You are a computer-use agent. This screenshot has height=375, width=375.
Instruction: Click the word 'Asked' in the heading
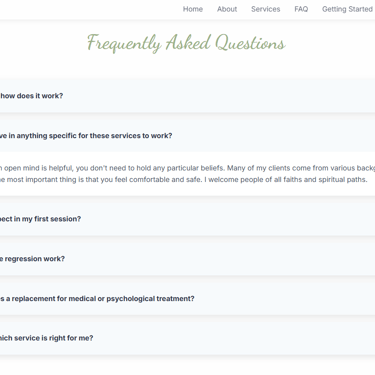pyautogui.click(x=188, y=43)
